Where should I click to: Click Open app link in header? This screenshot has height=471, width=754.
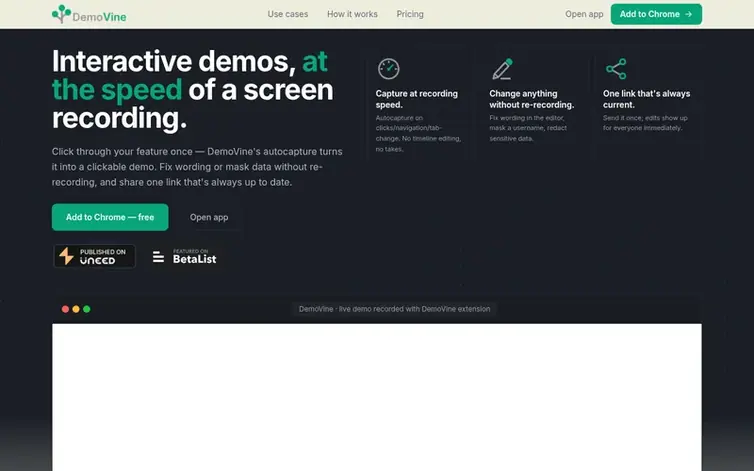click(x=584, y=14)
